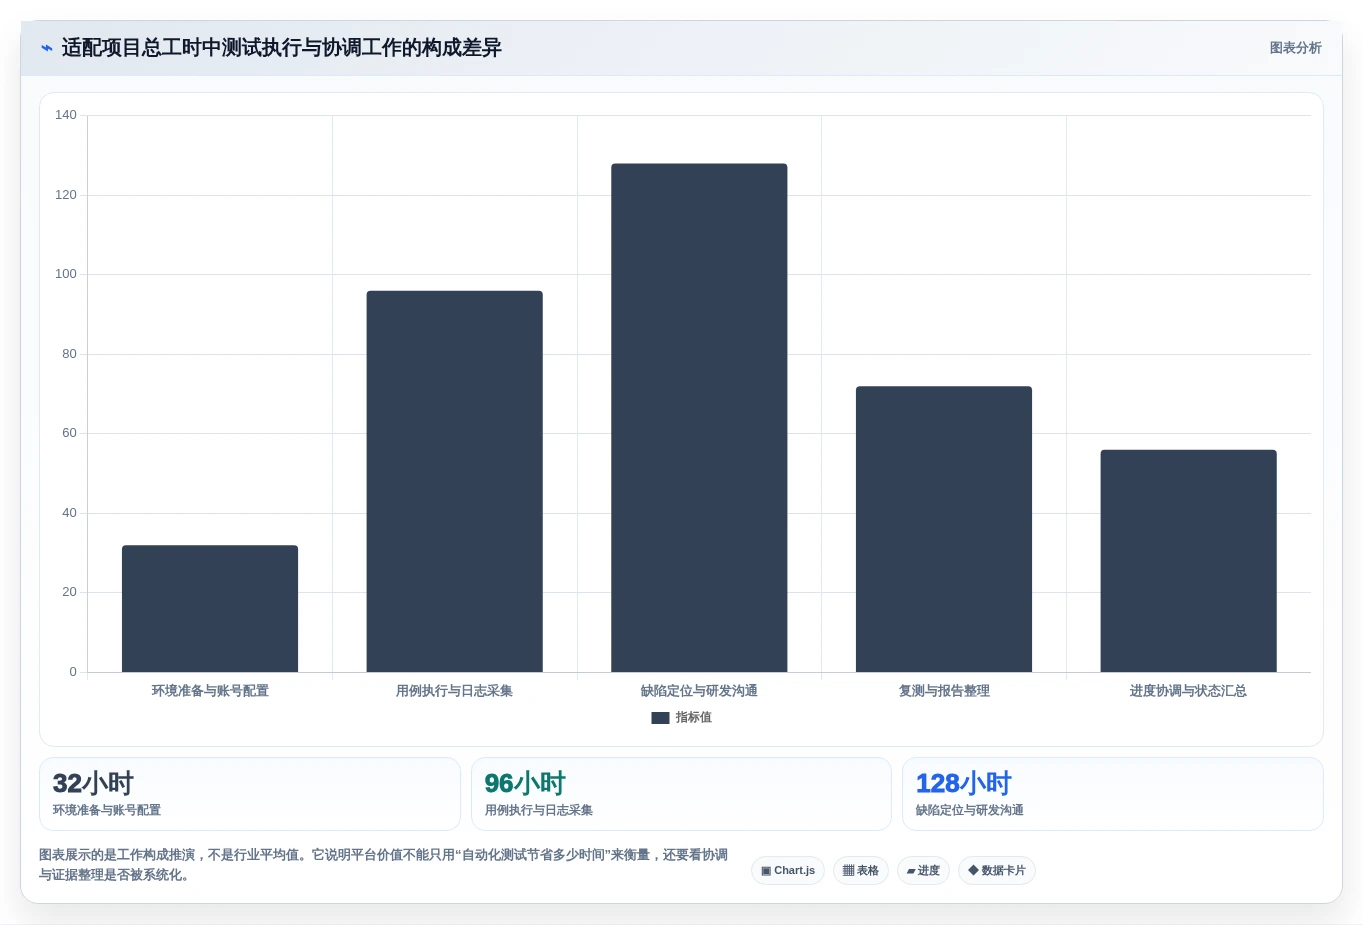Viewport: 1363px width, 925px height.
Task: Click the 用例执行与日志采集 axis label
Action: 454,691
